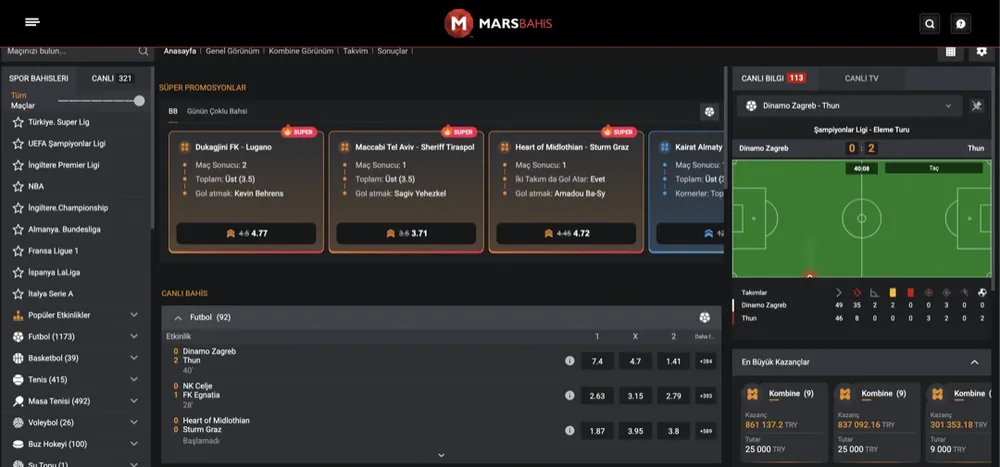Click the MARSBAHIS logo
The image size is (1000, 467).
click(498, 24)
